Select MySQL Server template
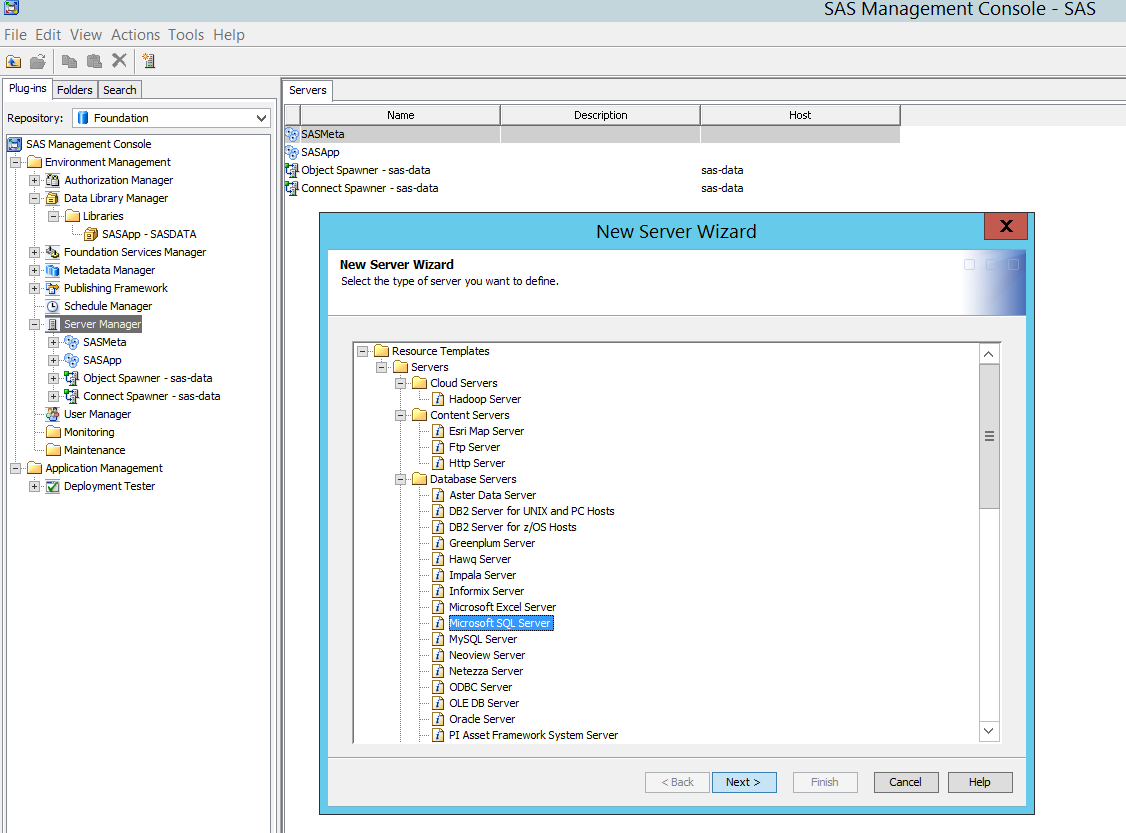The width and height of the screenshot is (1126, 833). point(483,639)
